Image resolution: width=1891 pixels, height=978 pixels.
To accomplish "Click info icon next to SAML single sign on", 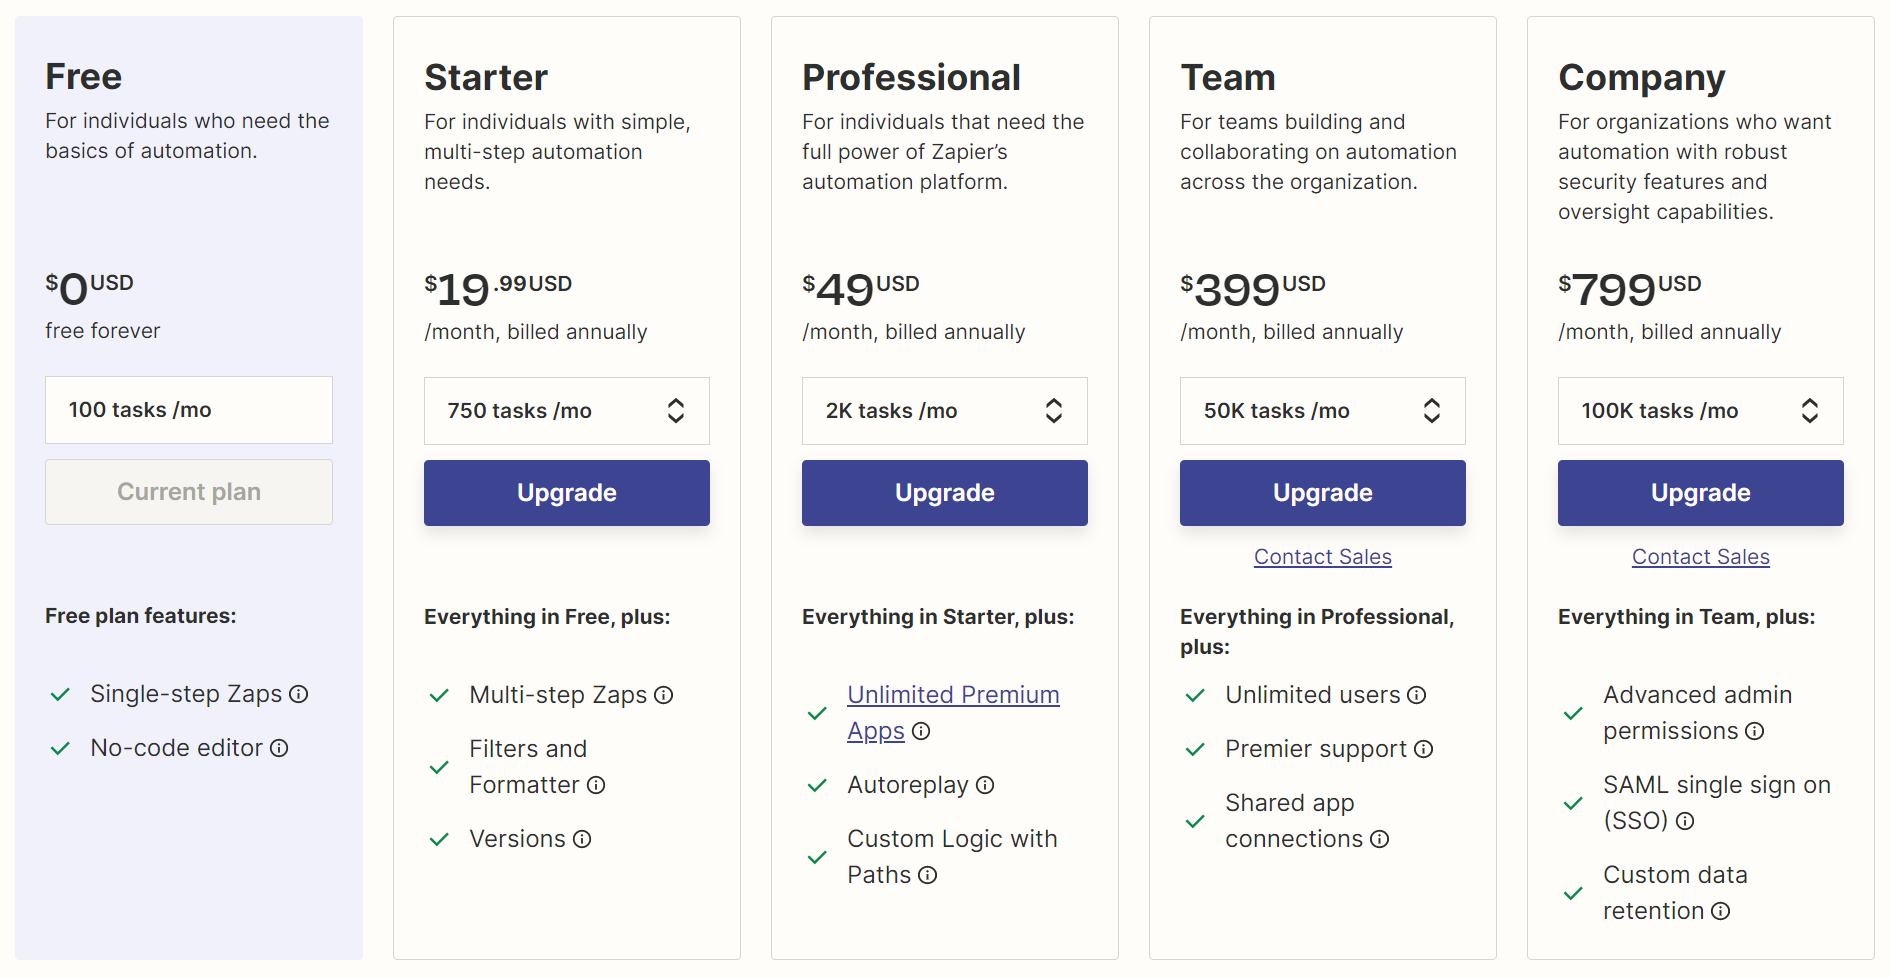I will click(x=1685, y=821).
